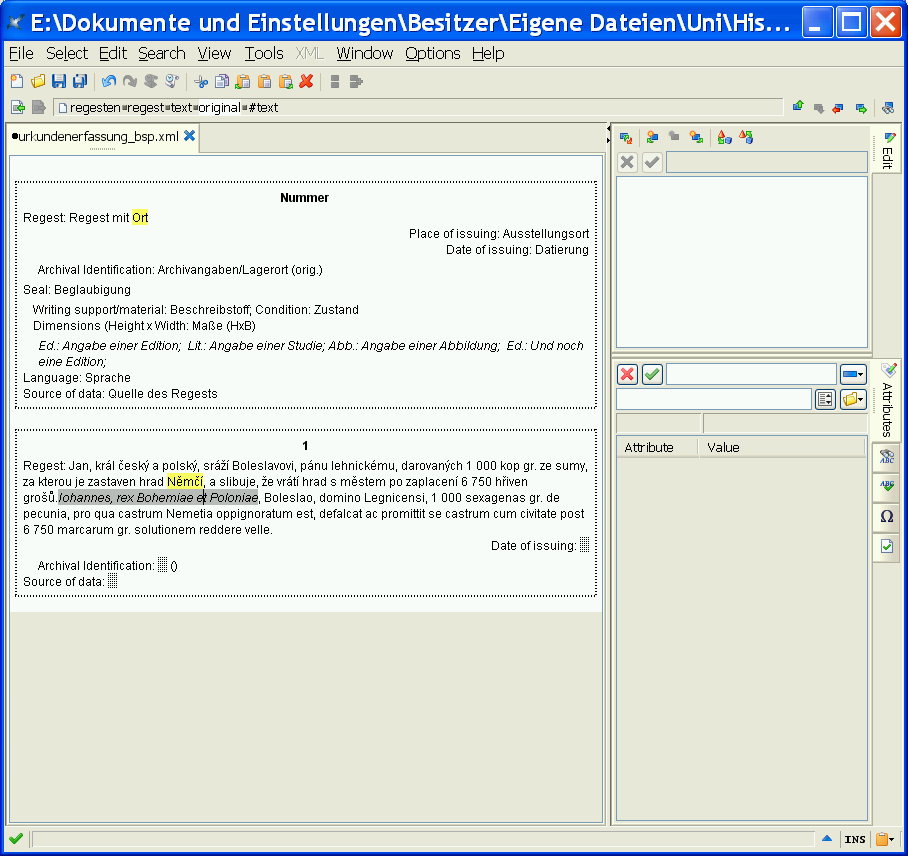Open the ABC spell check side tab
This screenshot has height=856, width=908.
[x=887, y=487]
